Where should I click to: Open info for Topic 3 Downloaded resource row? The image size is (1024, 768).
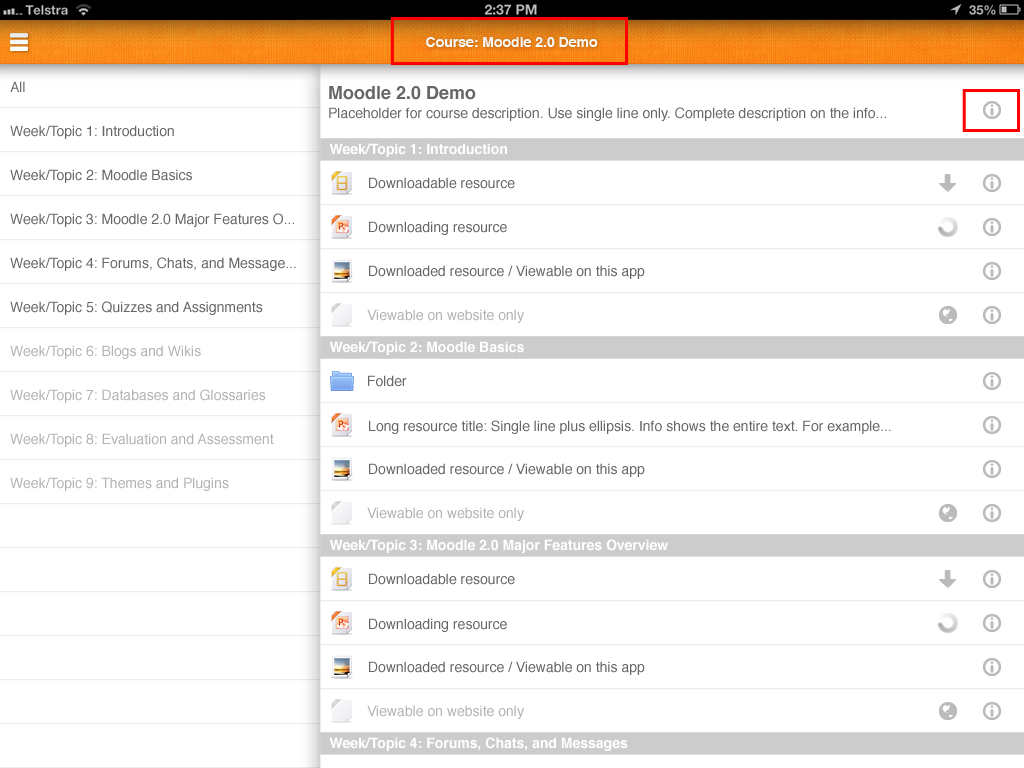(x=991, y=667)
